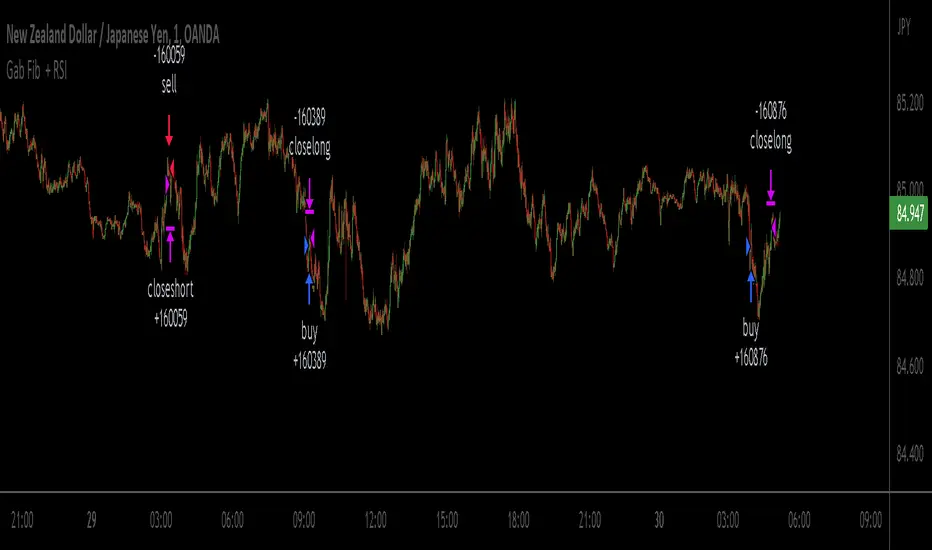Click the 84.600 price axis label
932x550 pixels.
pyautogui.click(x=909, y=366)
